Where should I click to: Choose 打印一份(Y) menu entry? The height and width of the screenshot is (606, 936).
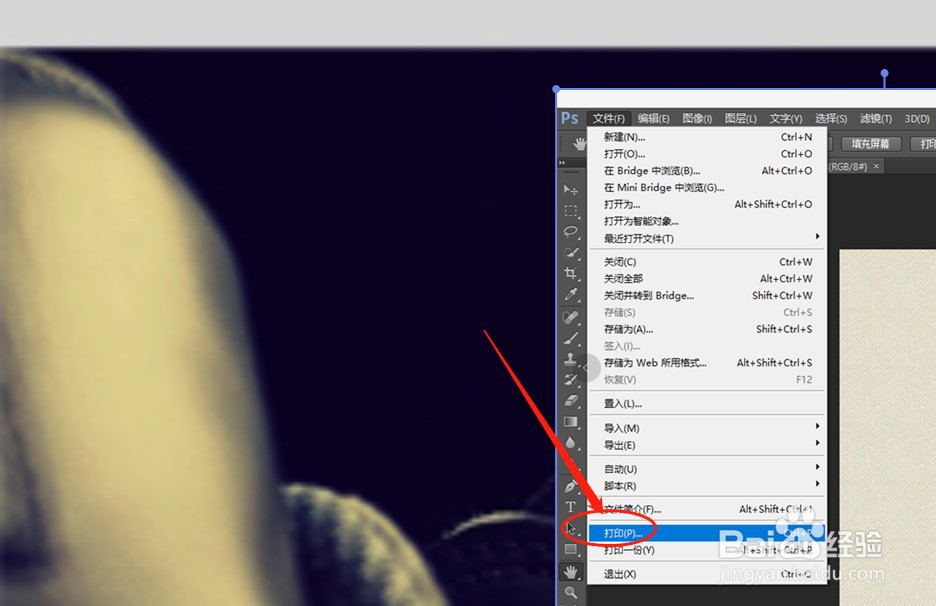coord(707,550)
